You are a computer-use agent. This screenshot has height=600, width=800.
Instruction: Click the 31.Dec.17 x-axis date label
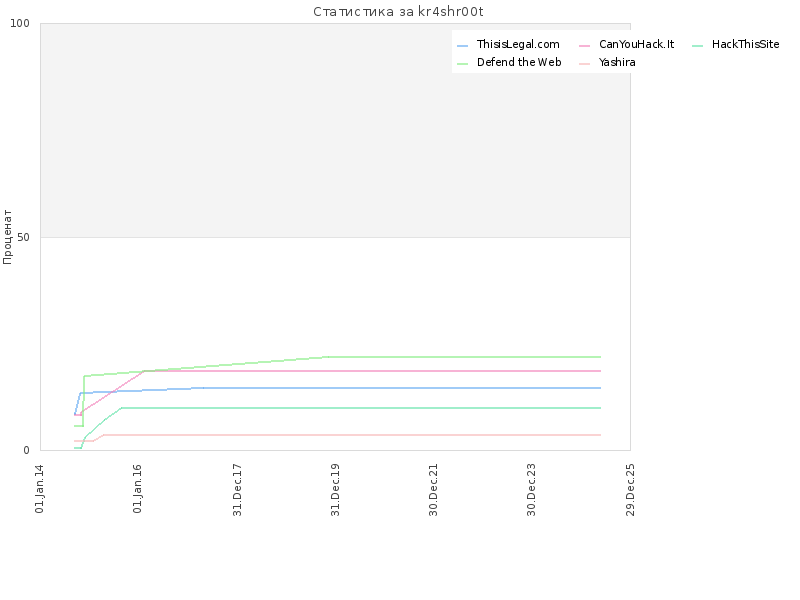tap(237, 488)
